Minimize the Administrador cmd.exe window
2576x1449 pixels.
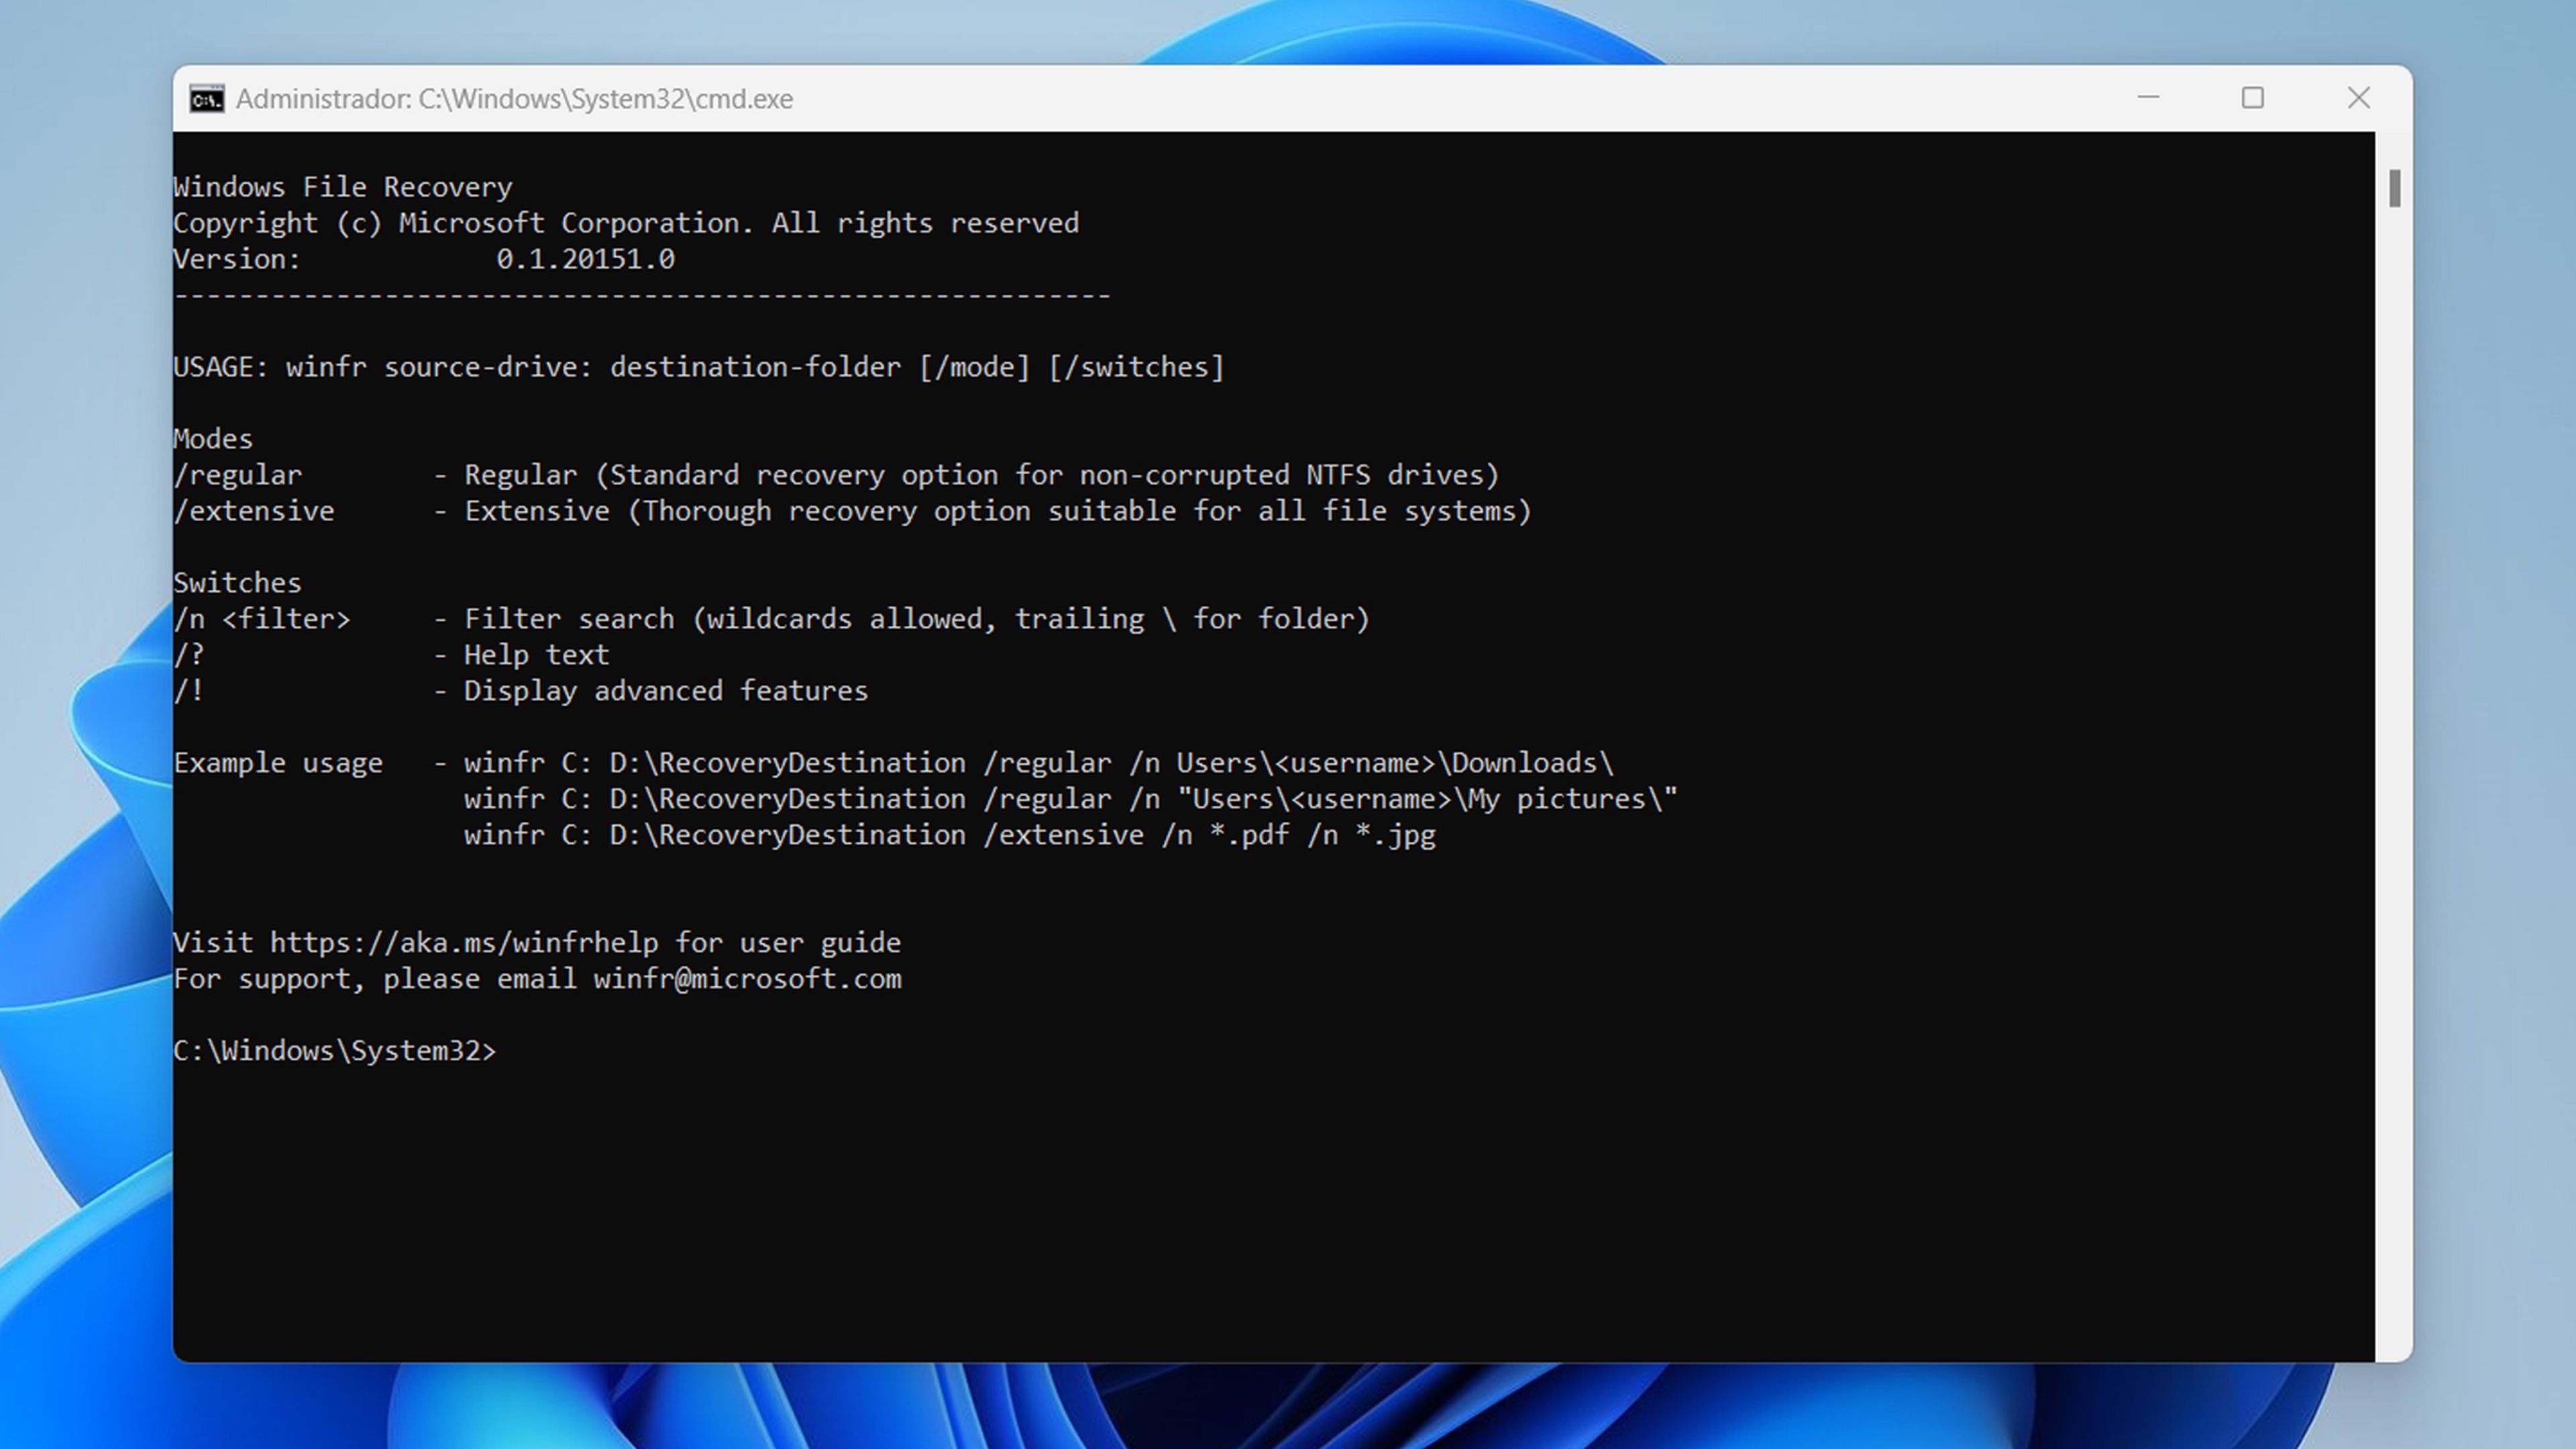2148,98
